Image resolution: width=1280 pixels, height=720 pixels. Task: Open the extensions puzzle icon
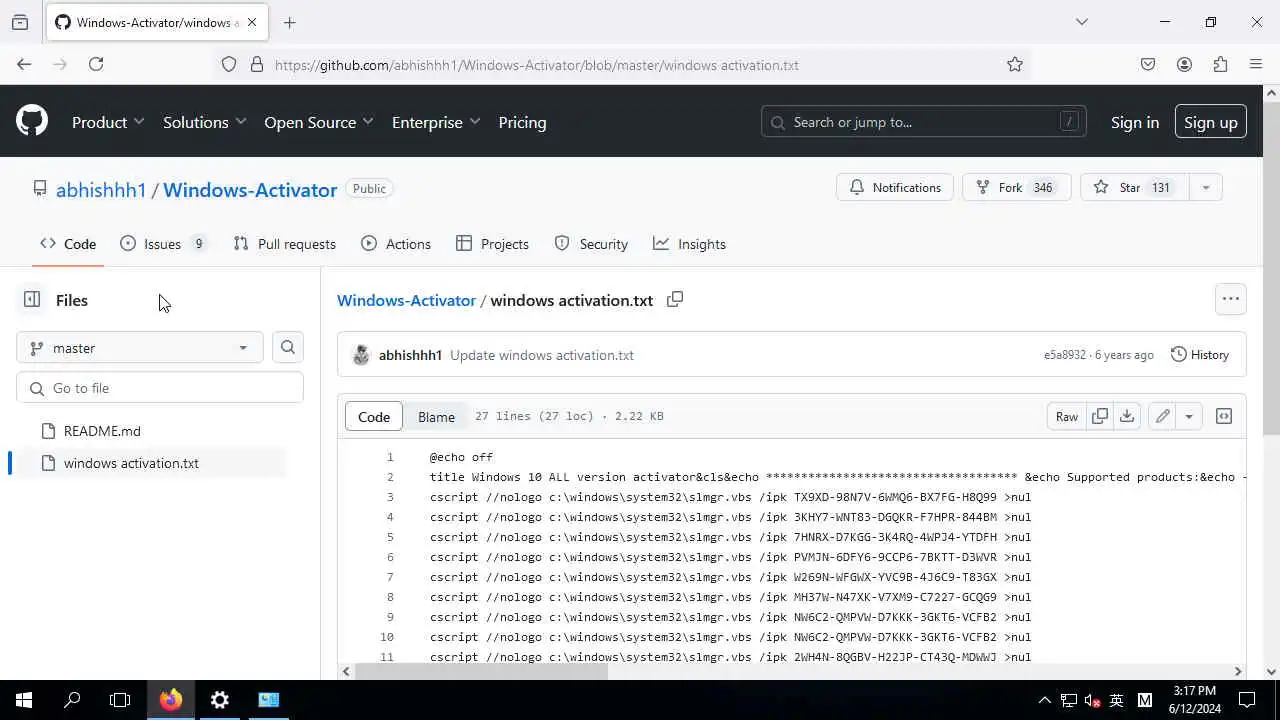[x=1220, y=64]
